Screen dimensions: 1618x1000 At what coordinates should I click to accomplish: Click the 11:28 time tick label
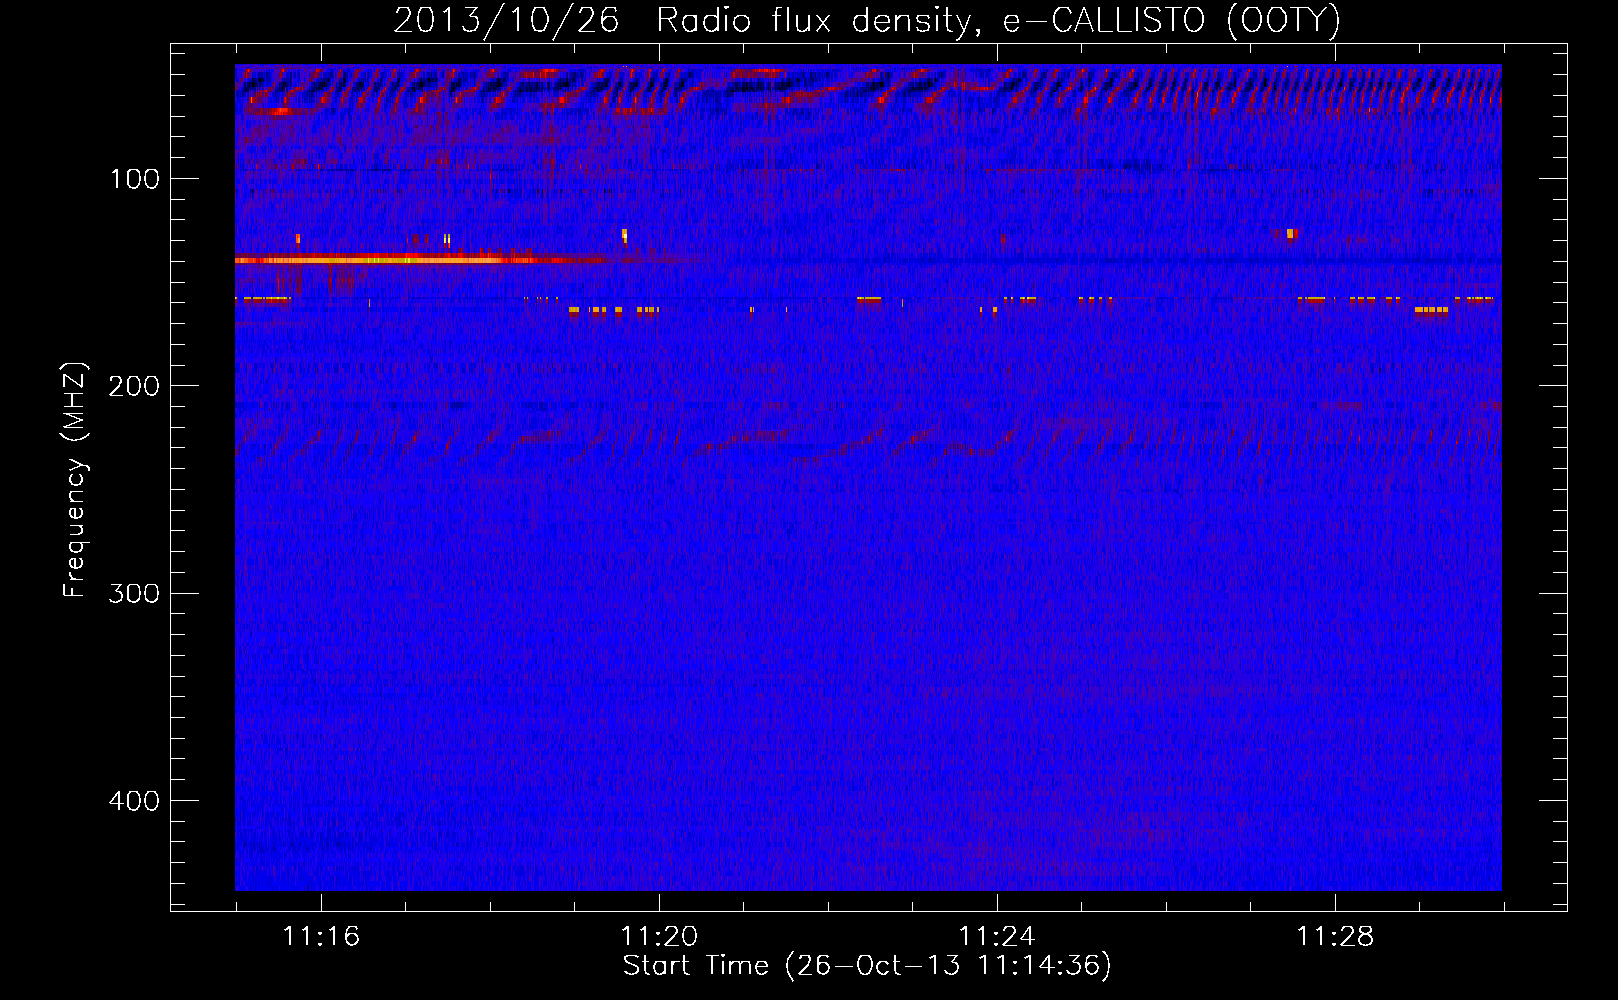1335,937
